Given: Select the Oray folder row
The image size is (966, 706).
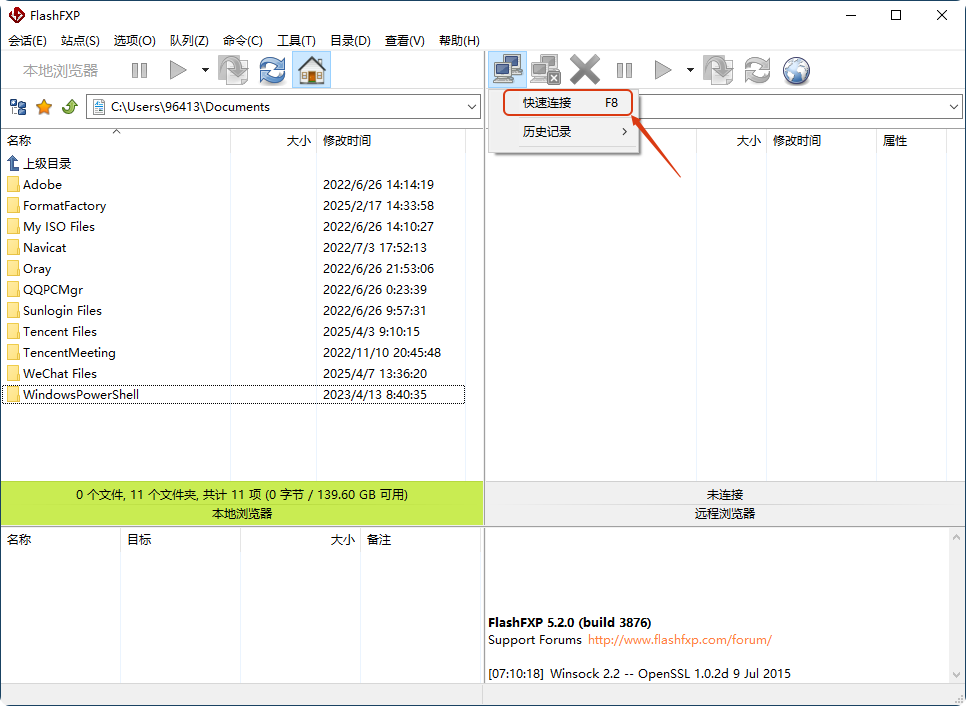Looking at the screenshot, I should click(x=233, y=269).
